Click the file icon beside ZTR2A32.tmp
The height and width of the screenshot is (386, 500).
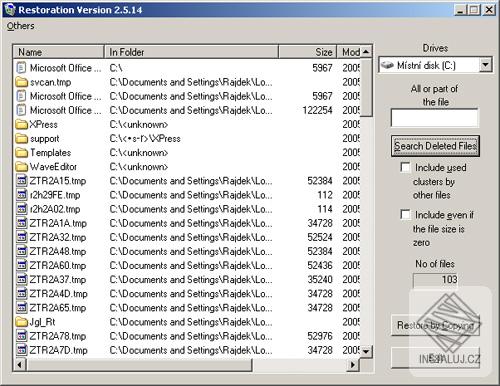(21, 237)
